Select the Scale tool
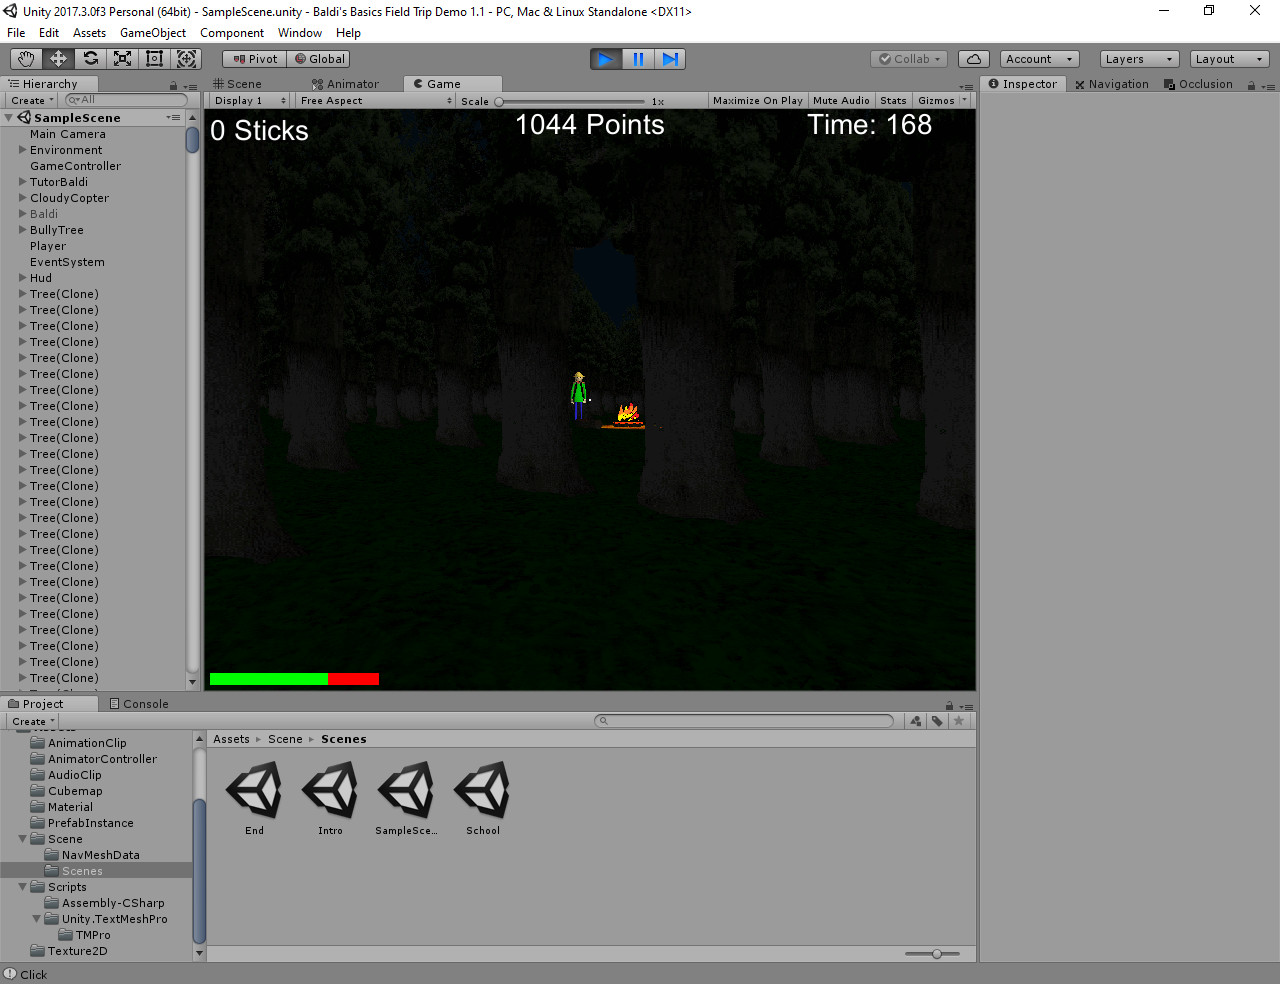 click(x=122, y=58)
